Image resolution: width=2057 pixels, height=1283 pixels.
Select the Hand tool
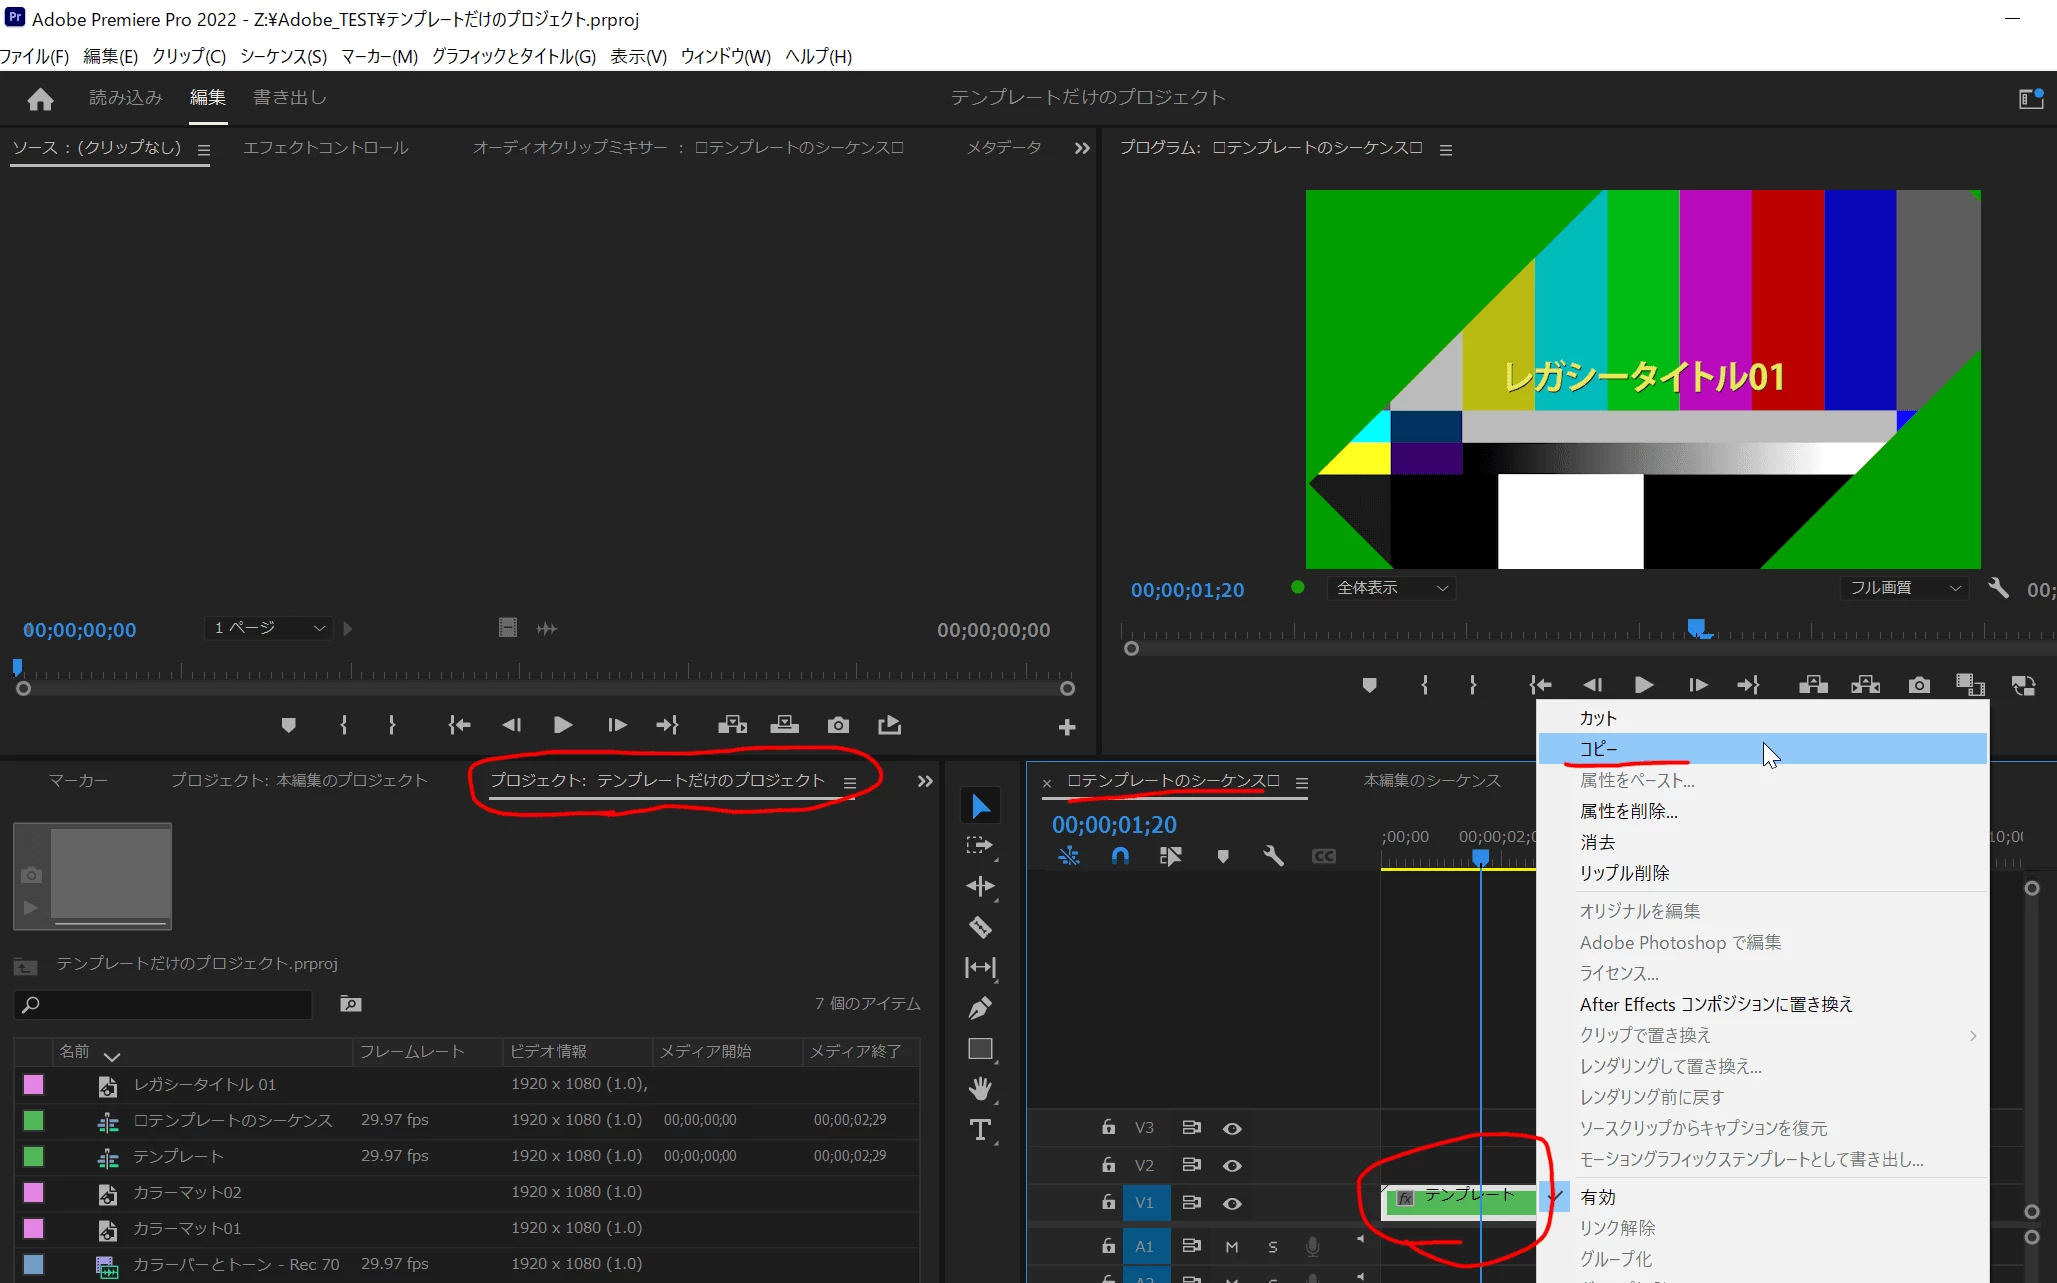(980, 1088)
